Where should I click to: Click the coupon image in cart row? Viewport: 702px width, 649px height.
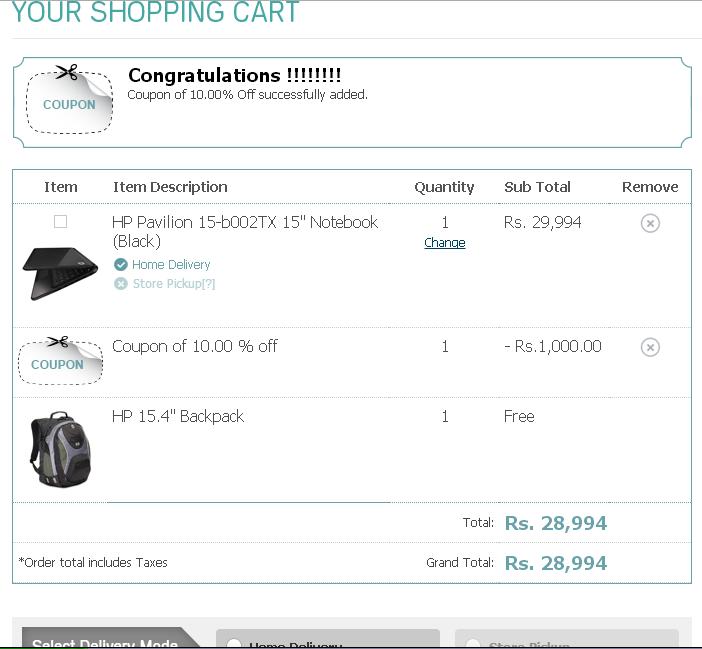pyautogui.click(x=60, y=360)
